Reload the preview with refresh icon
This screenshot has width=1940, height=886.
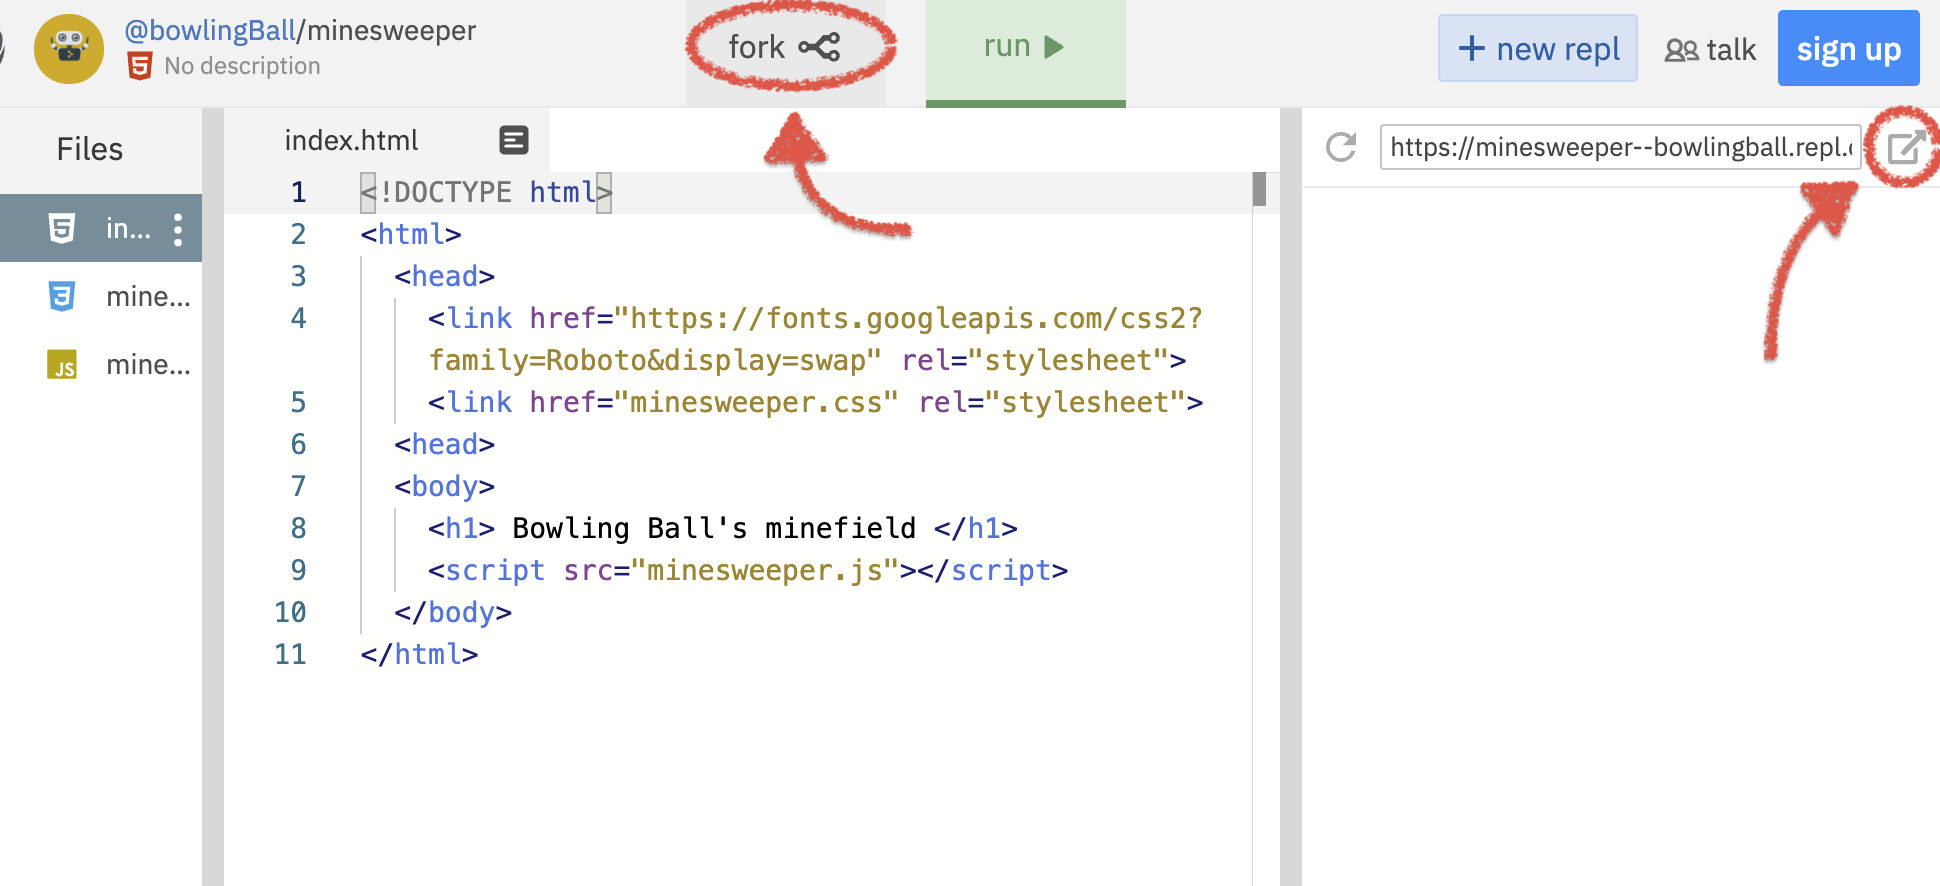click(x=1341, y=147)
